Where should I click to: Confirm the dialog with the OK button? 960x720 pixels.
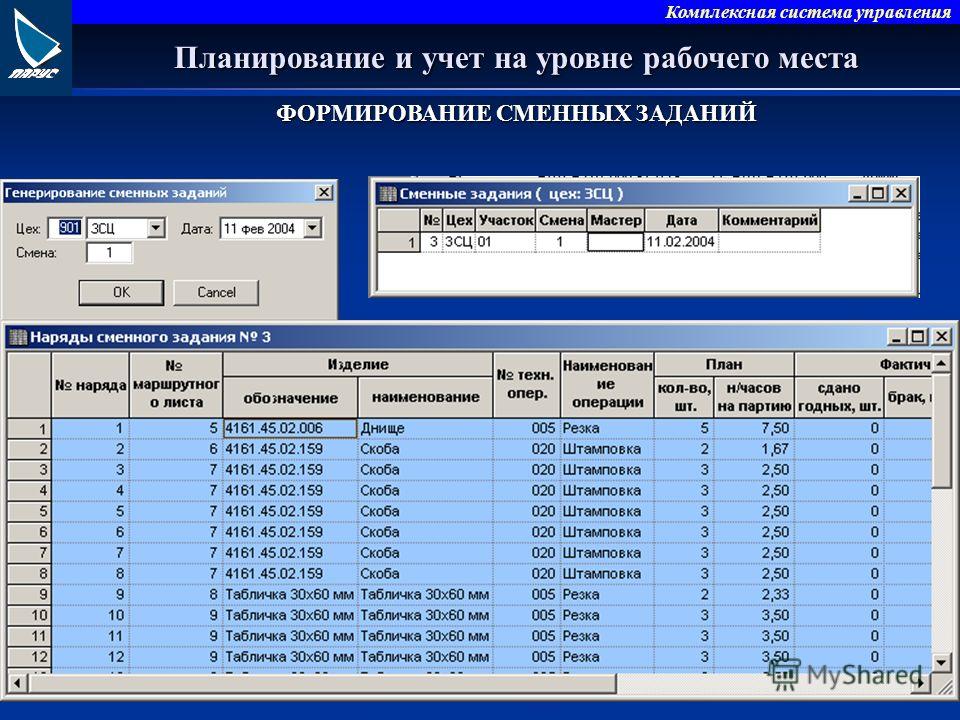pos(121,293)
